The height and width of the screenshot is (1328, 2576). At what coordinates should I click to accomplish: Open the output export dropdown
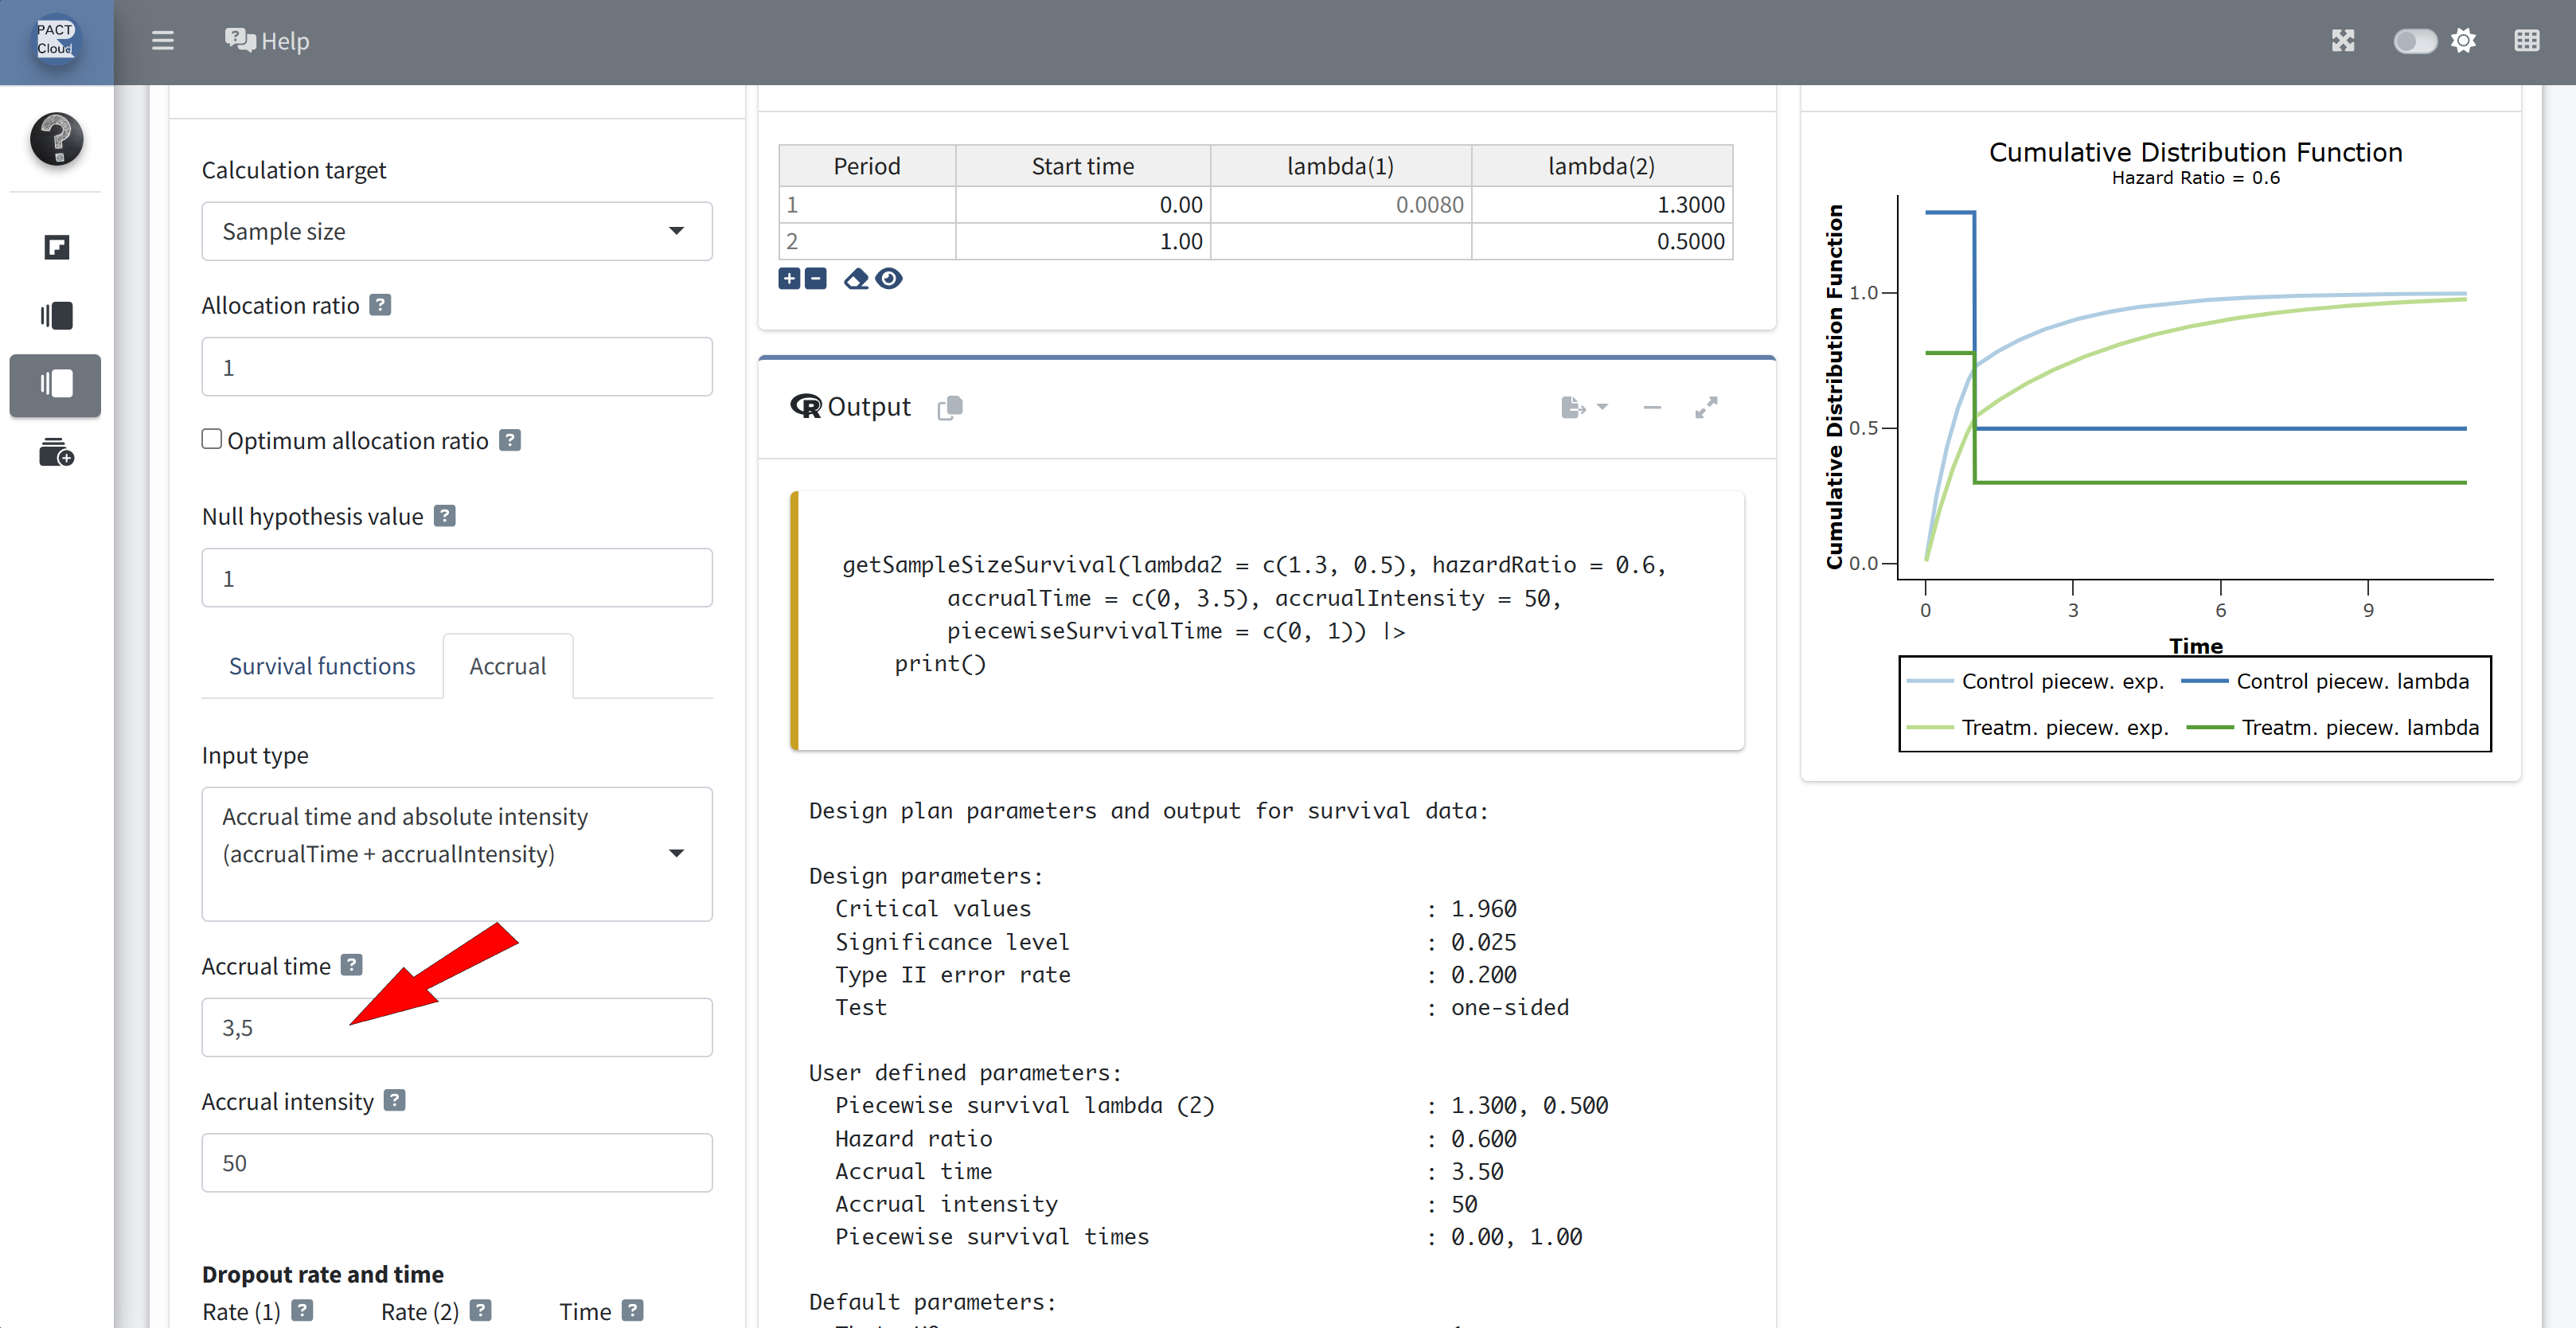tap(1584, 408)
